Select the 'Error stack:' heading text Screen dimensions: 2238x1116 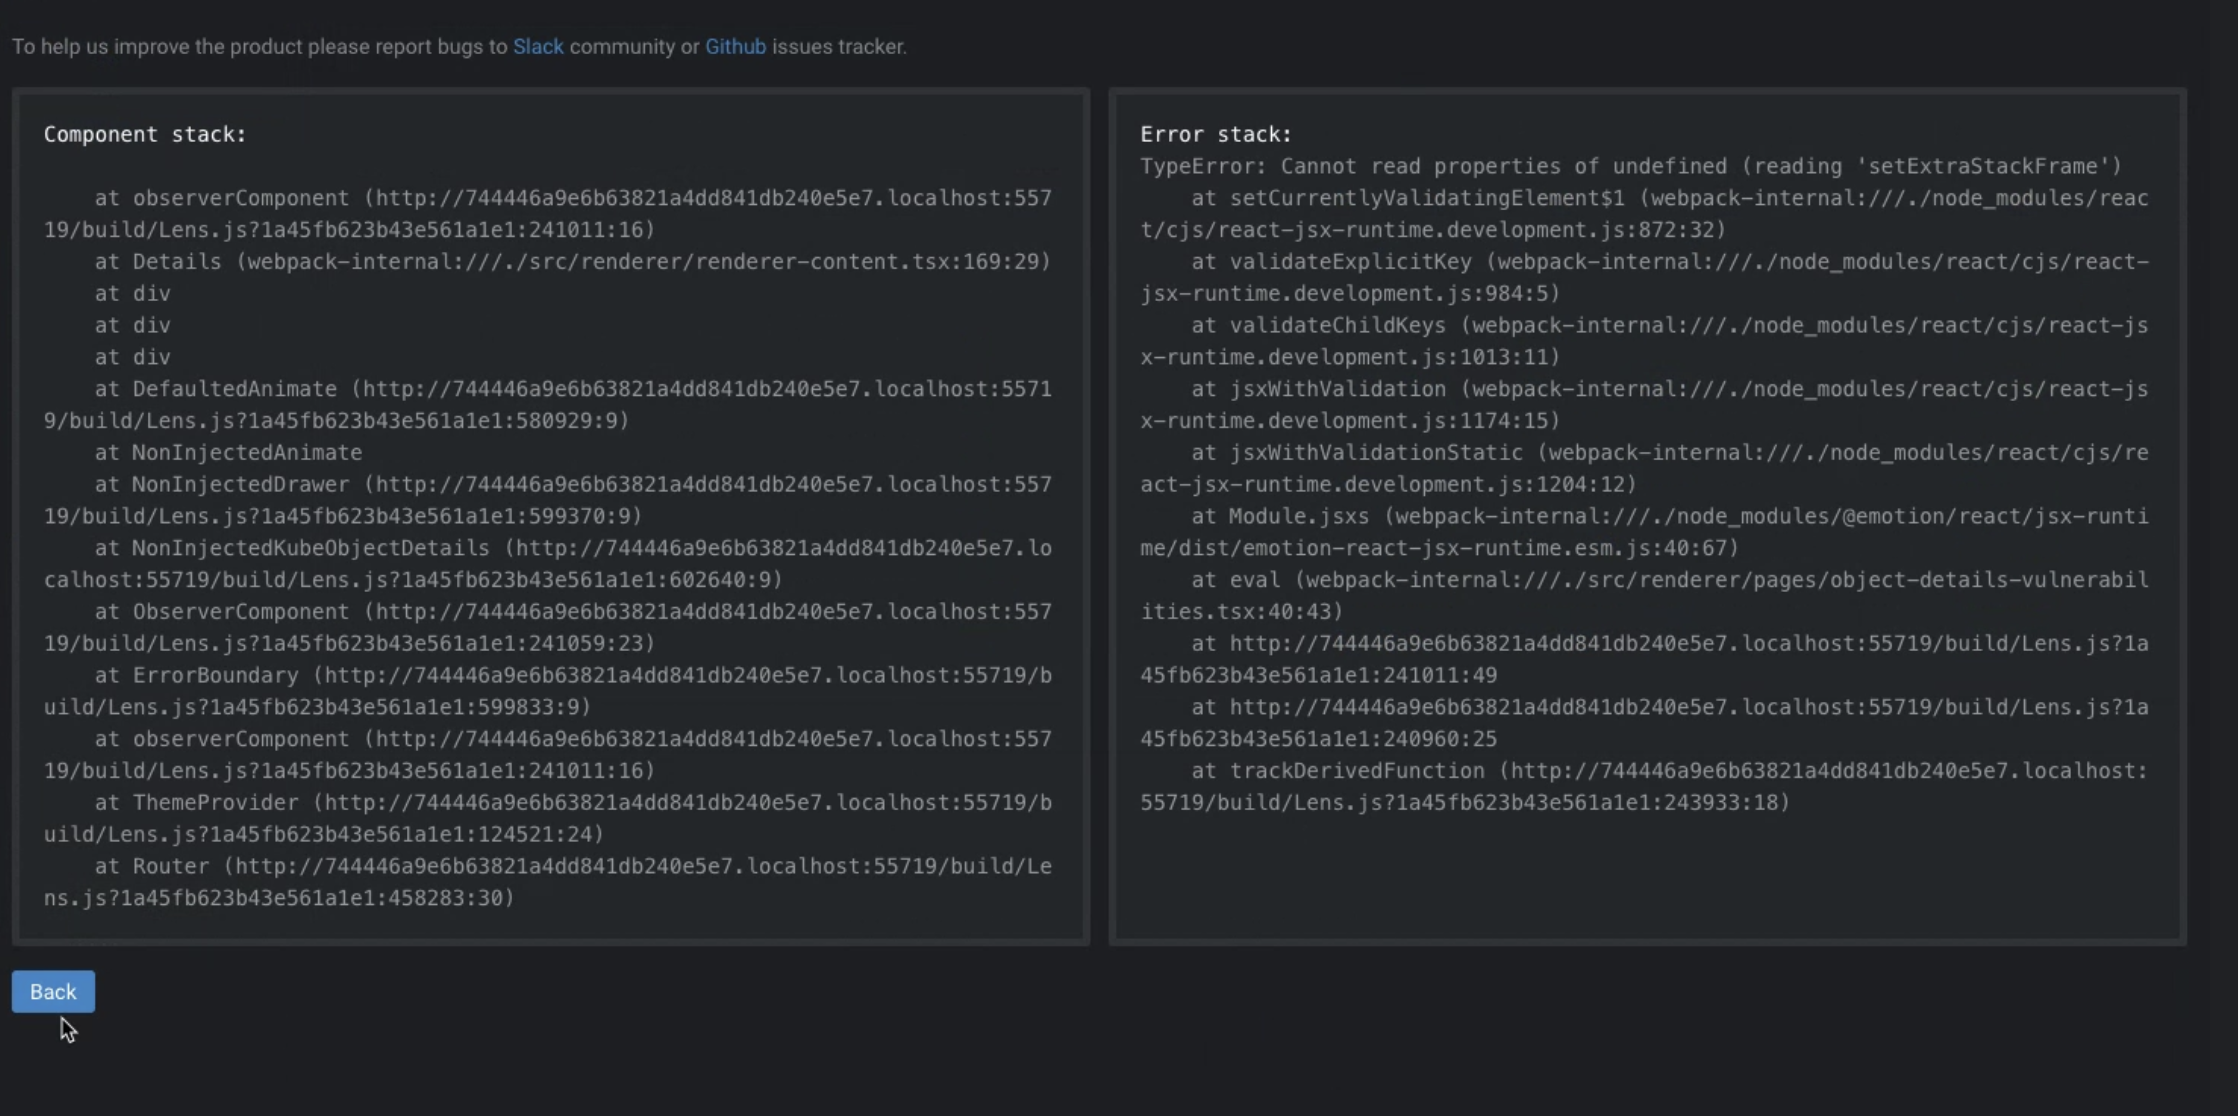pyautogui.click(x=1216, y=134)
